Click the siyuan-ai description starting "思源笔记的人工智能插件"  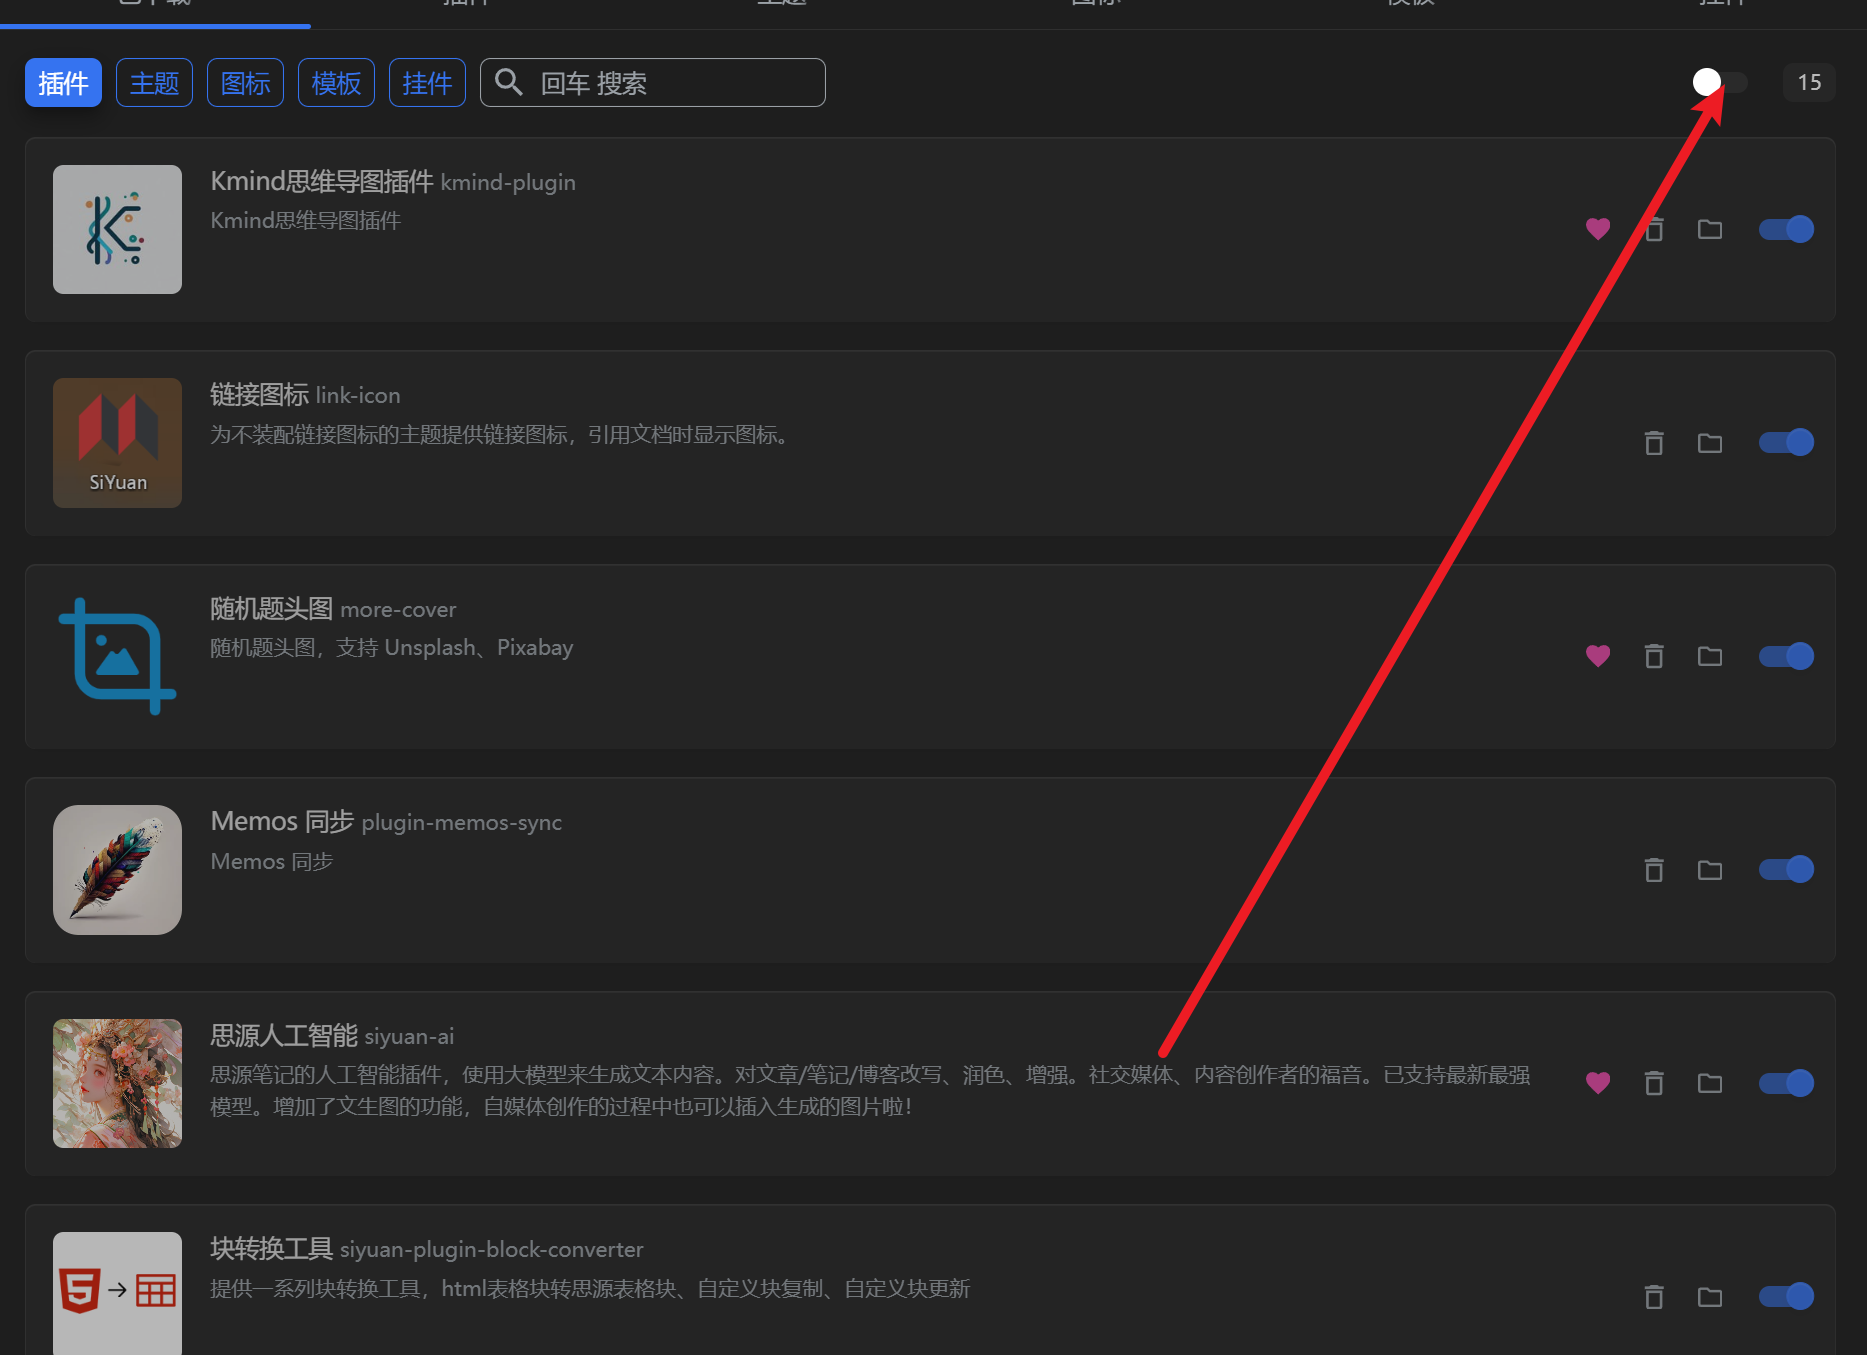[870, 1090]
